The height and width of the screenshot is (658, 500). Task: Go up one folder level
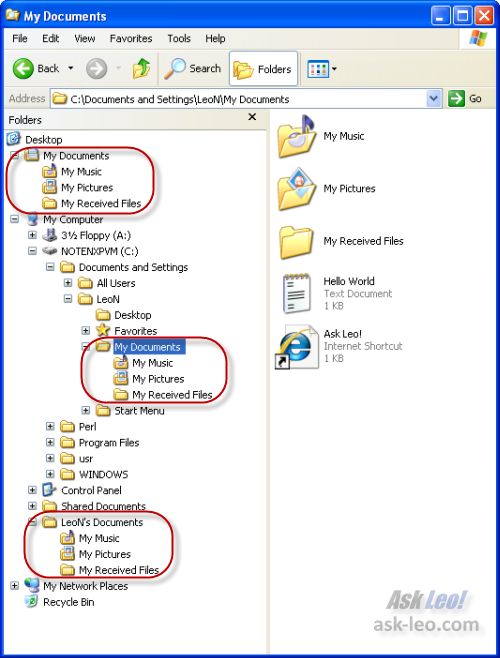point(141,68)
